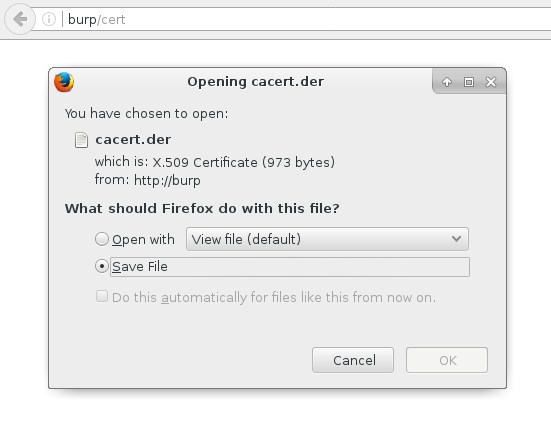The width and height of the screenshot is (551, 421).
Task: Expand the application list via the chevron arrow
Action: pyautogui.click(x=456, y=239)
